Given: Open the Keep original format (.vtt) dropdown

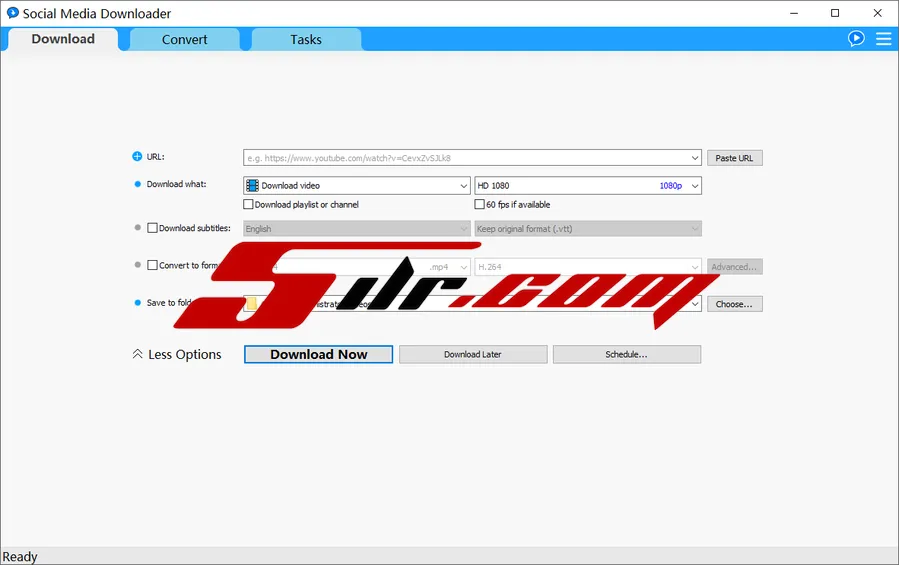Looking at the screenshot, I should [588, 228].
